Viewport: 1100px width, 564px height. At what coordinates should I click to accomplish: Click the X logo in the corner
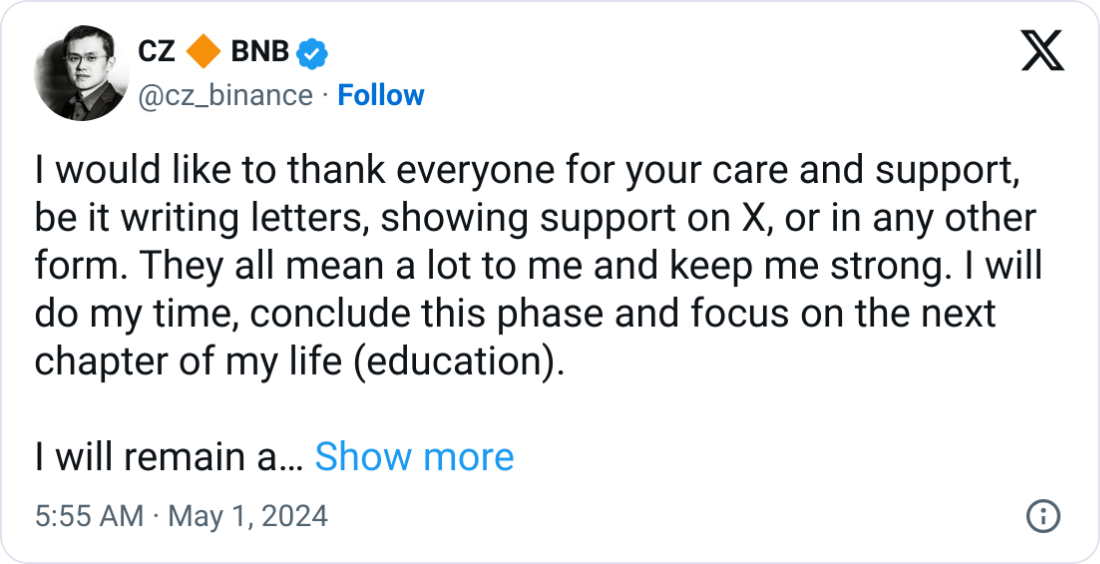click(x=1041, y=50)
